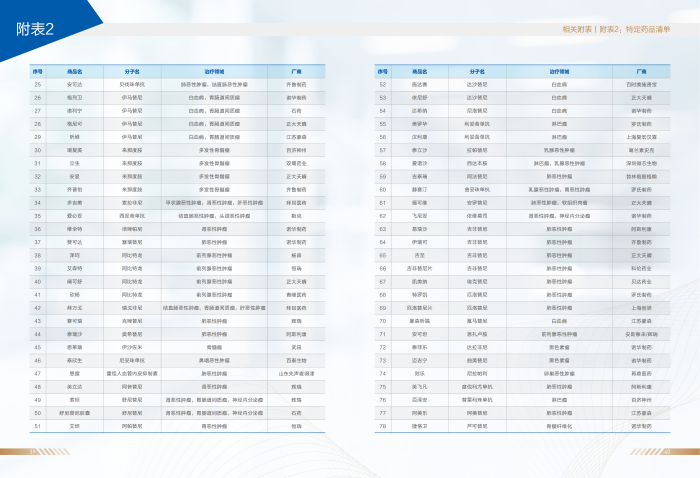
Task: Click the 分子名 header in left table
Action: click(133, 72)
